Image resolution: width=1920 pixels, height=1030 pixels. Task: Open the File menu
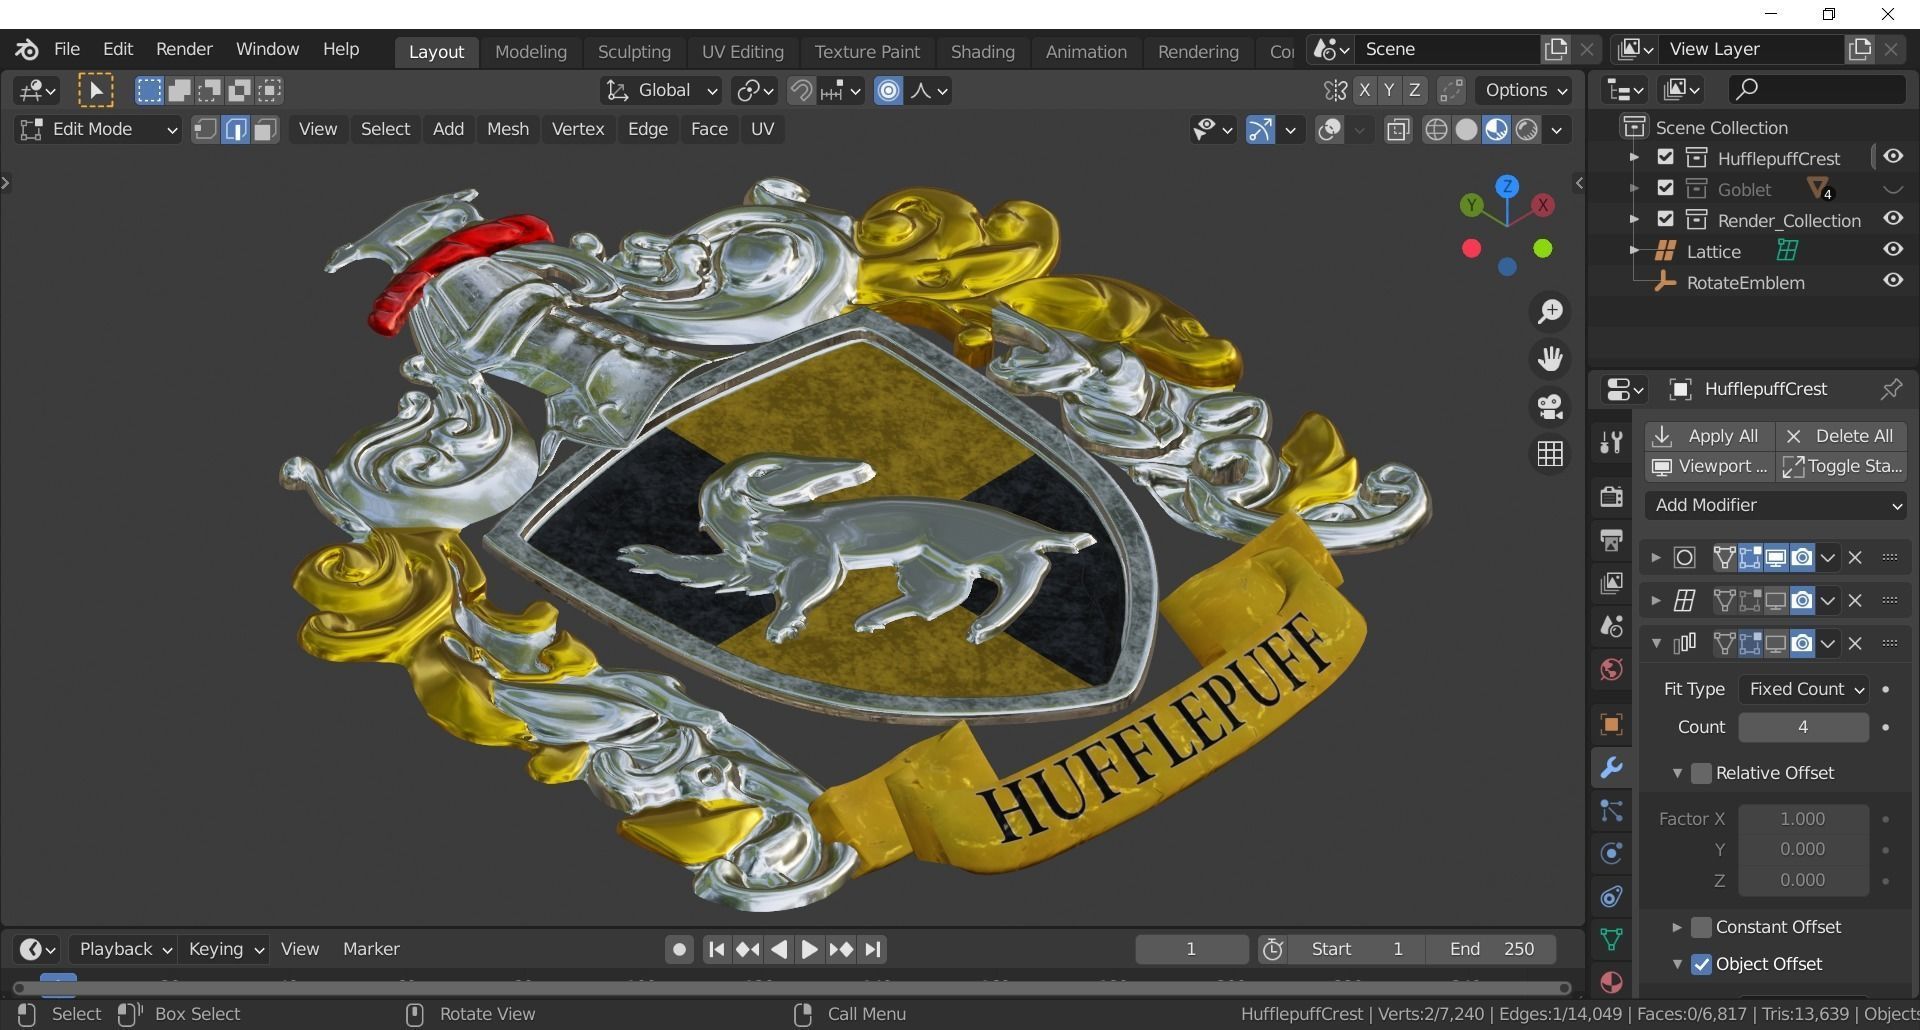pos(67,49)
